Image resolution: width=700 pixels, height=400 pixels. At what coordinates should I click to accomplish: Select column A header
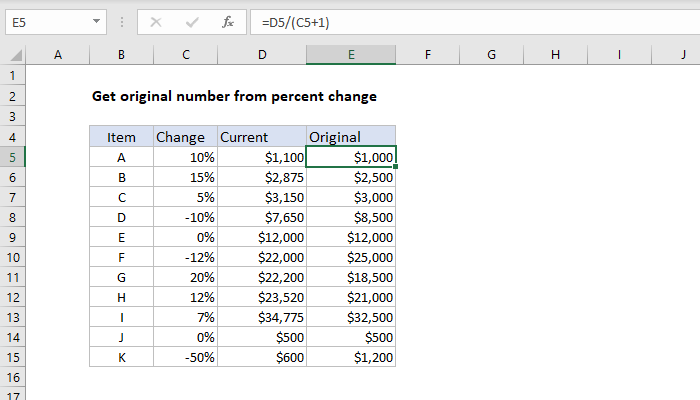pyautogui.click(x=58, y=55)
